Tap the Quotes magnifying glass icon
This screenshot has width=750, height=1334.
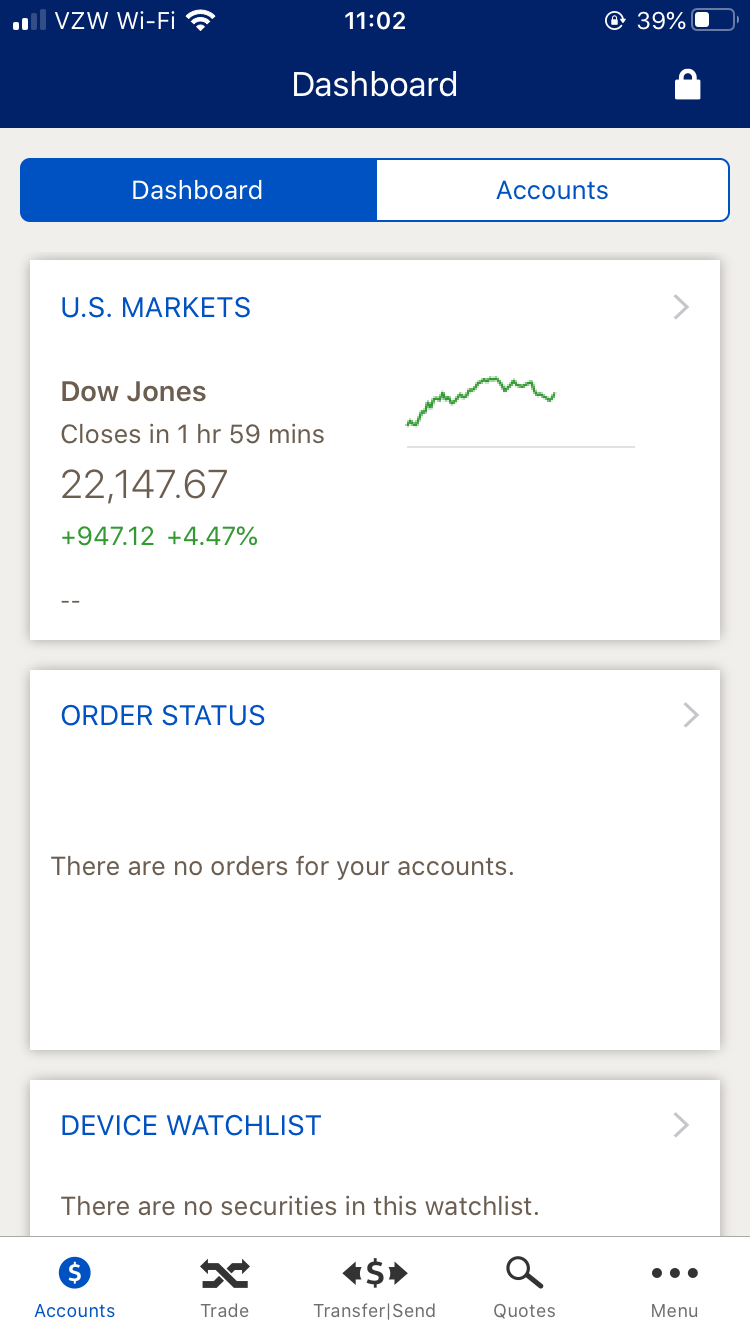(524, 1273)
